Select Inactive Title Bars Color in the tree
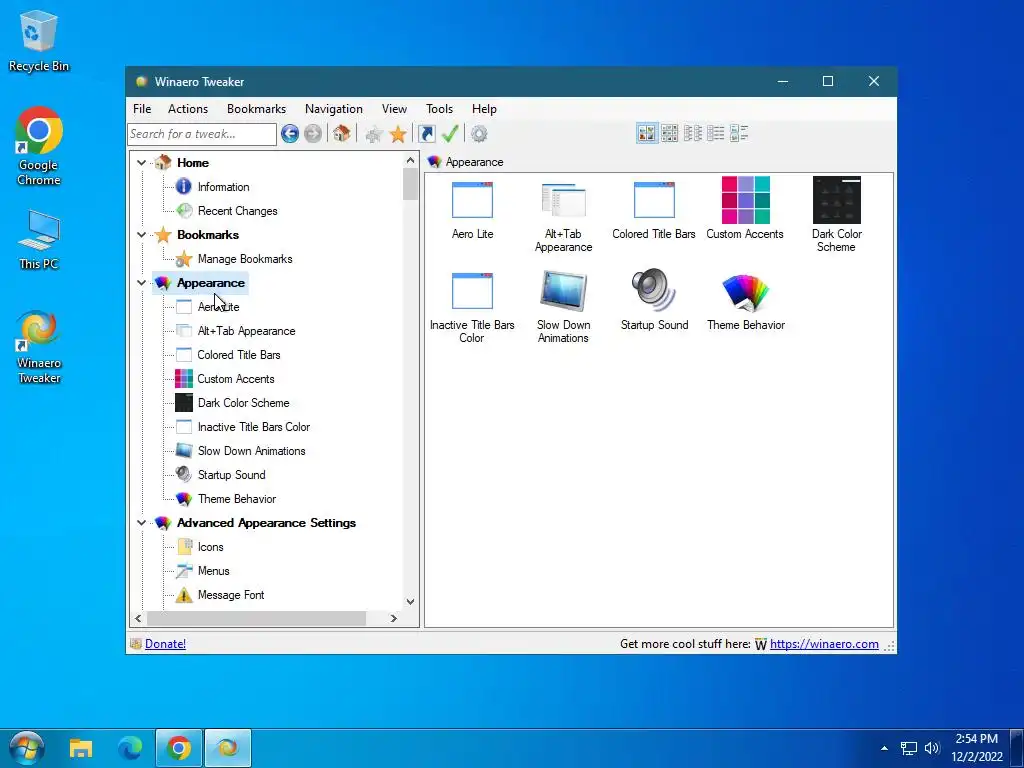This screenshot has width=1024, height=768. coord(254,427)
